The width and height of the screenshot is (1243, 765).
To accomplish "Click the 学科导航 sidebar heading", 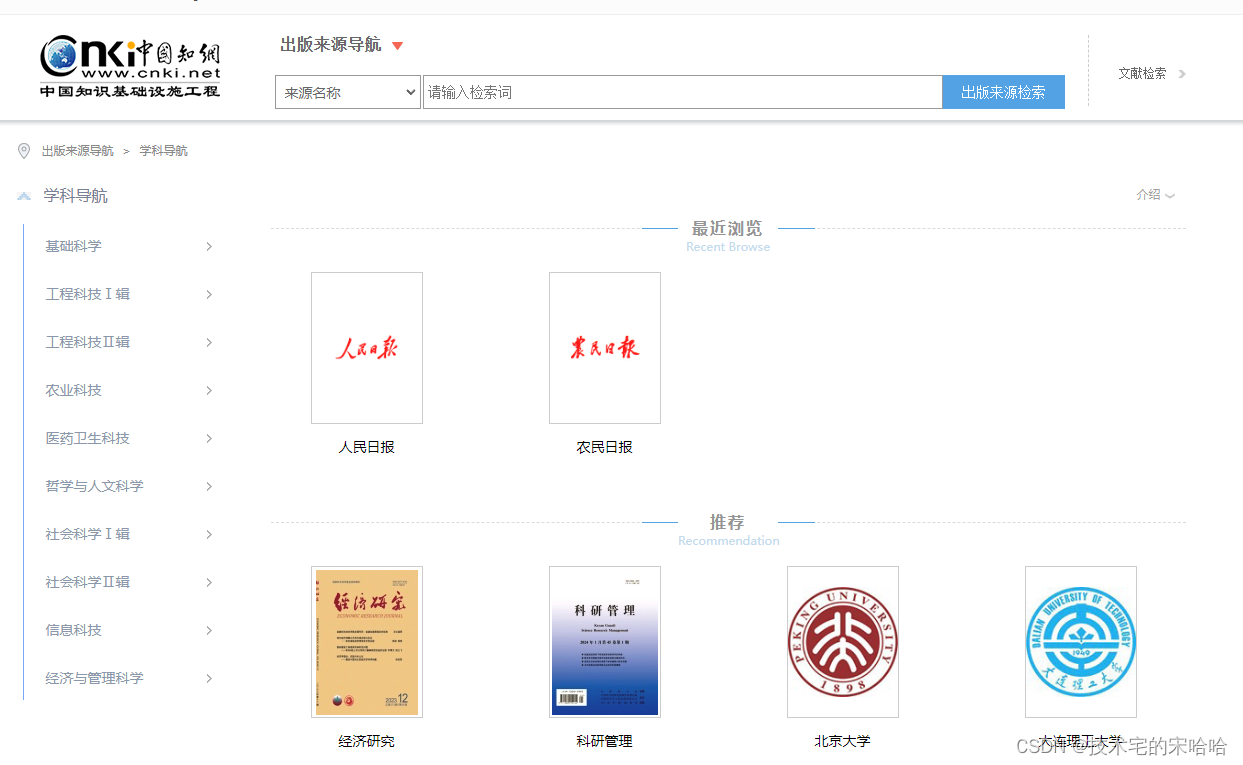I will coord(75,196).
